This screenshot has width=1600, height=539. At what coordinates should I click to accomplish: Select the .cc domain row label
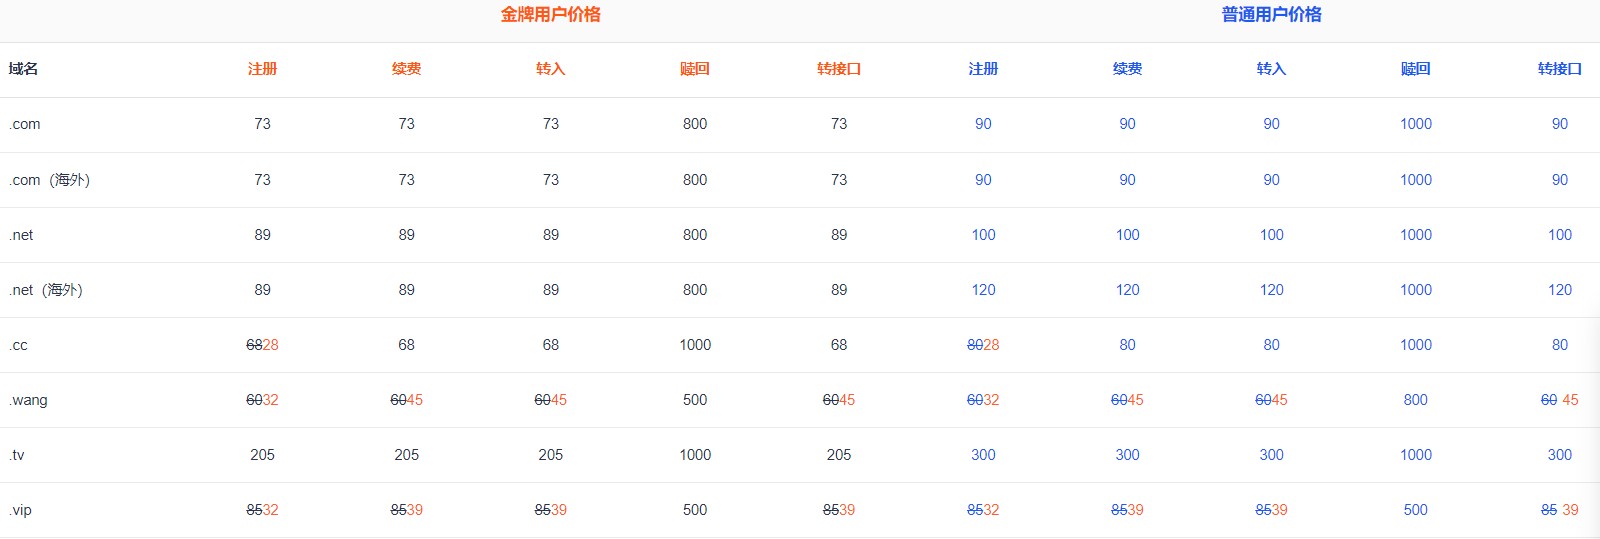click(18, 345)
